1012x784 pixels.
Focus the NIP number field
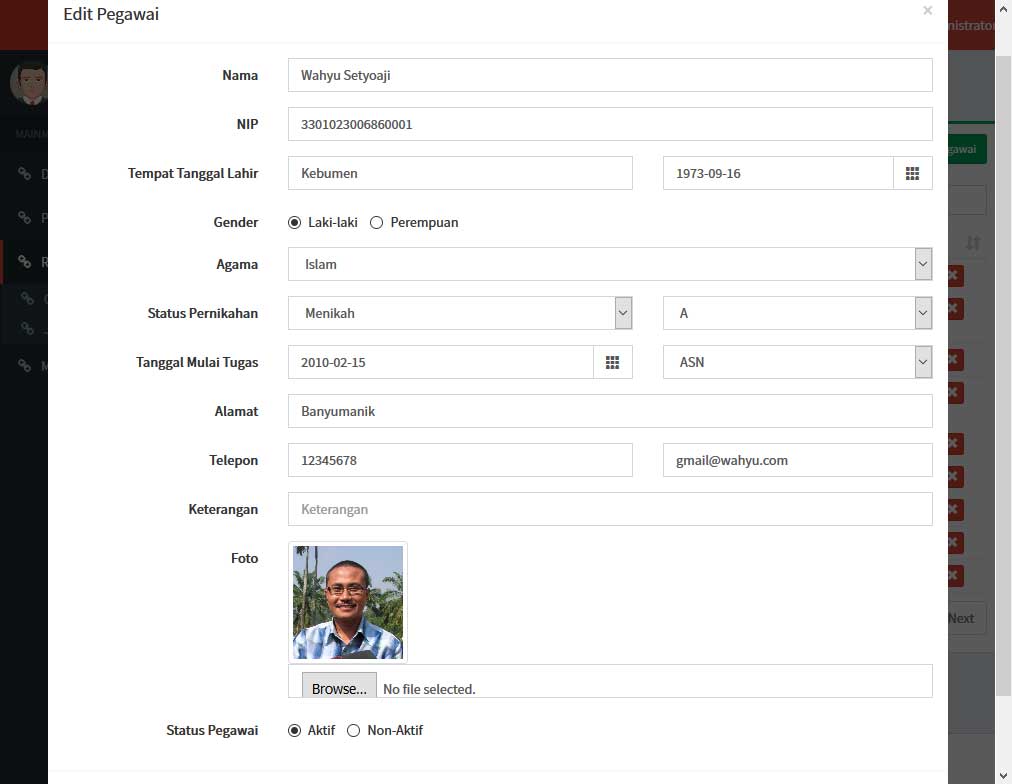pos(610,124)
